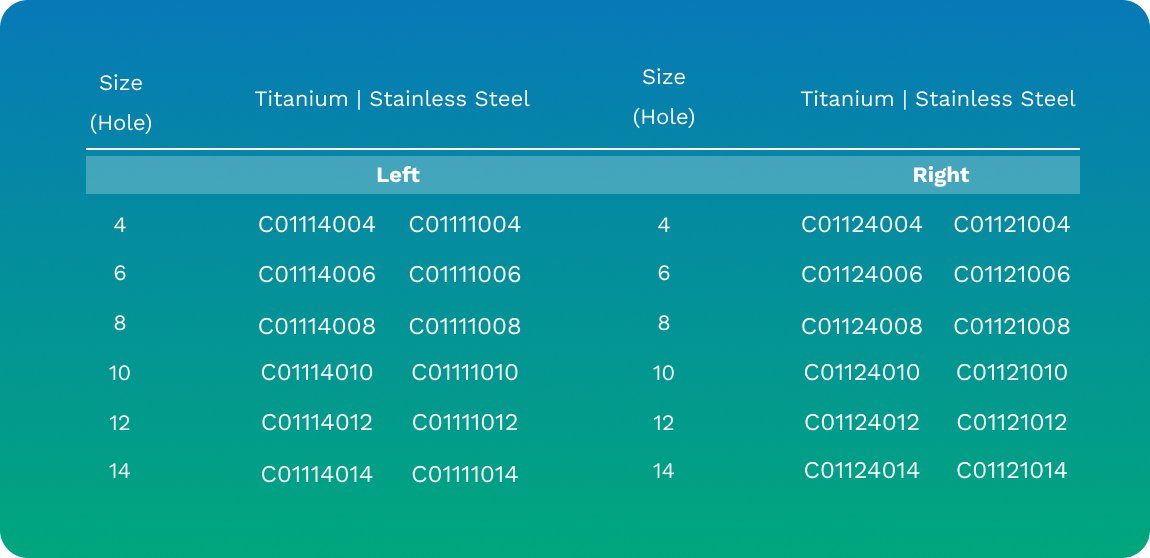
Task: Select stainless steel right code C01121010
Action: tap(1012, 372)
